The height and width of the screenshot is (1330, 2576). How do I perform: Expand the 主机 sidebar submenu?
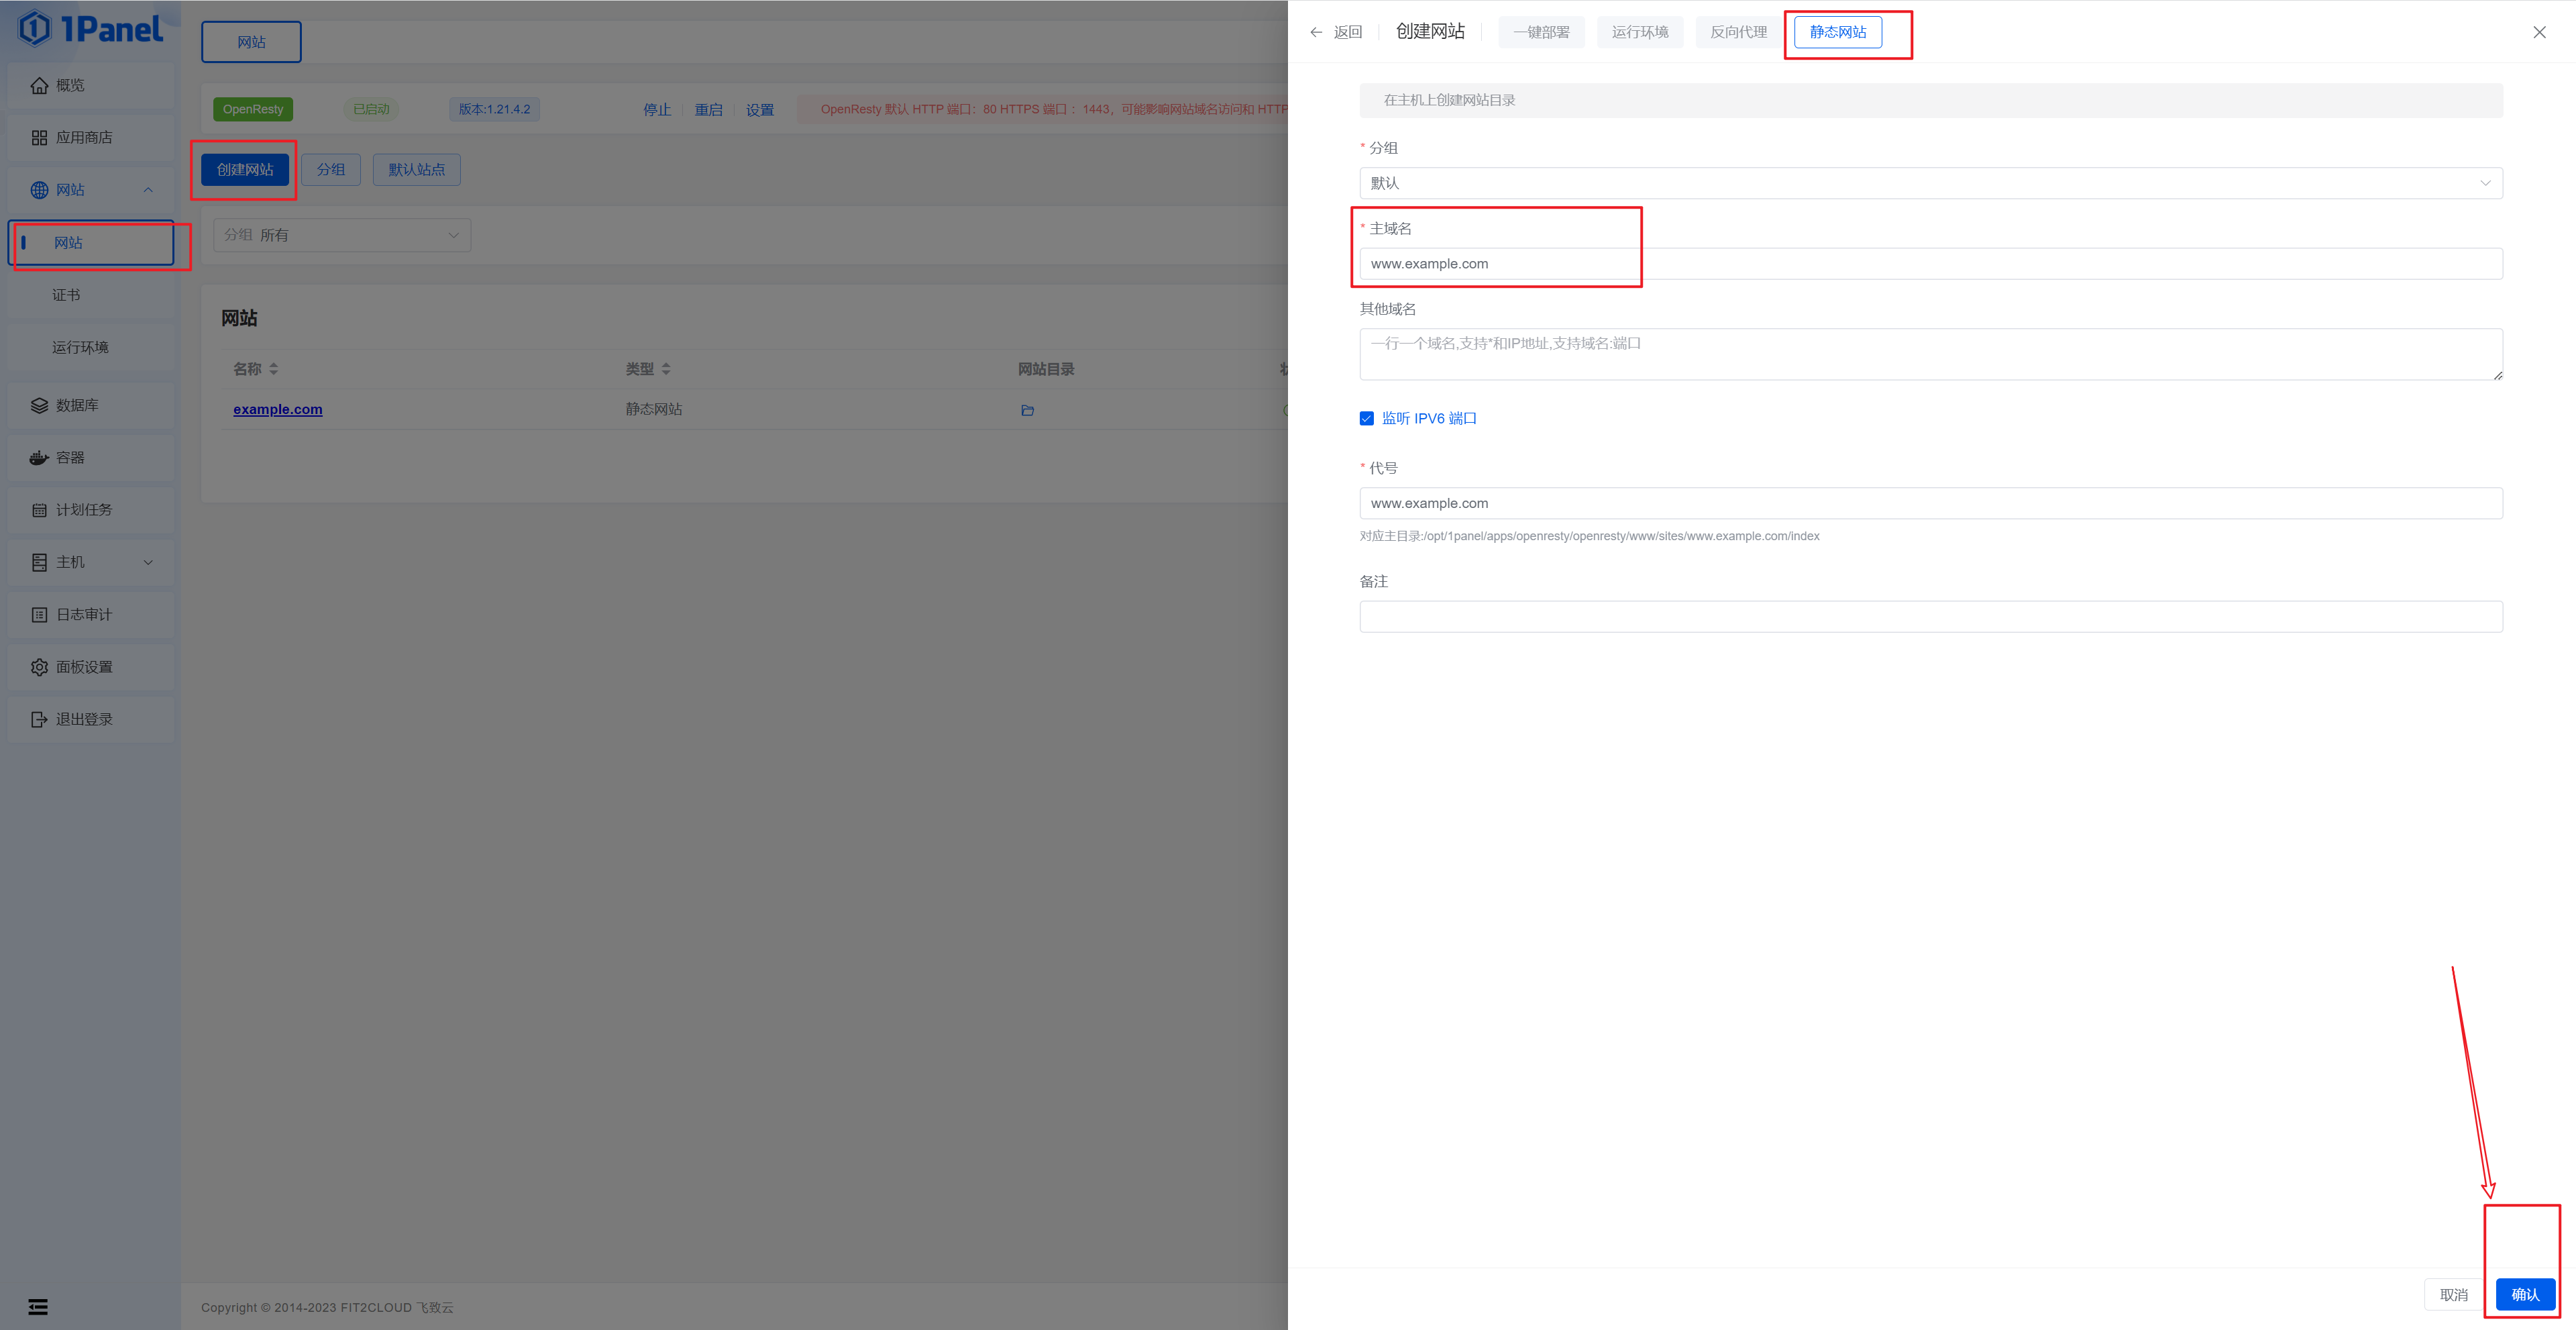(148, 563)
